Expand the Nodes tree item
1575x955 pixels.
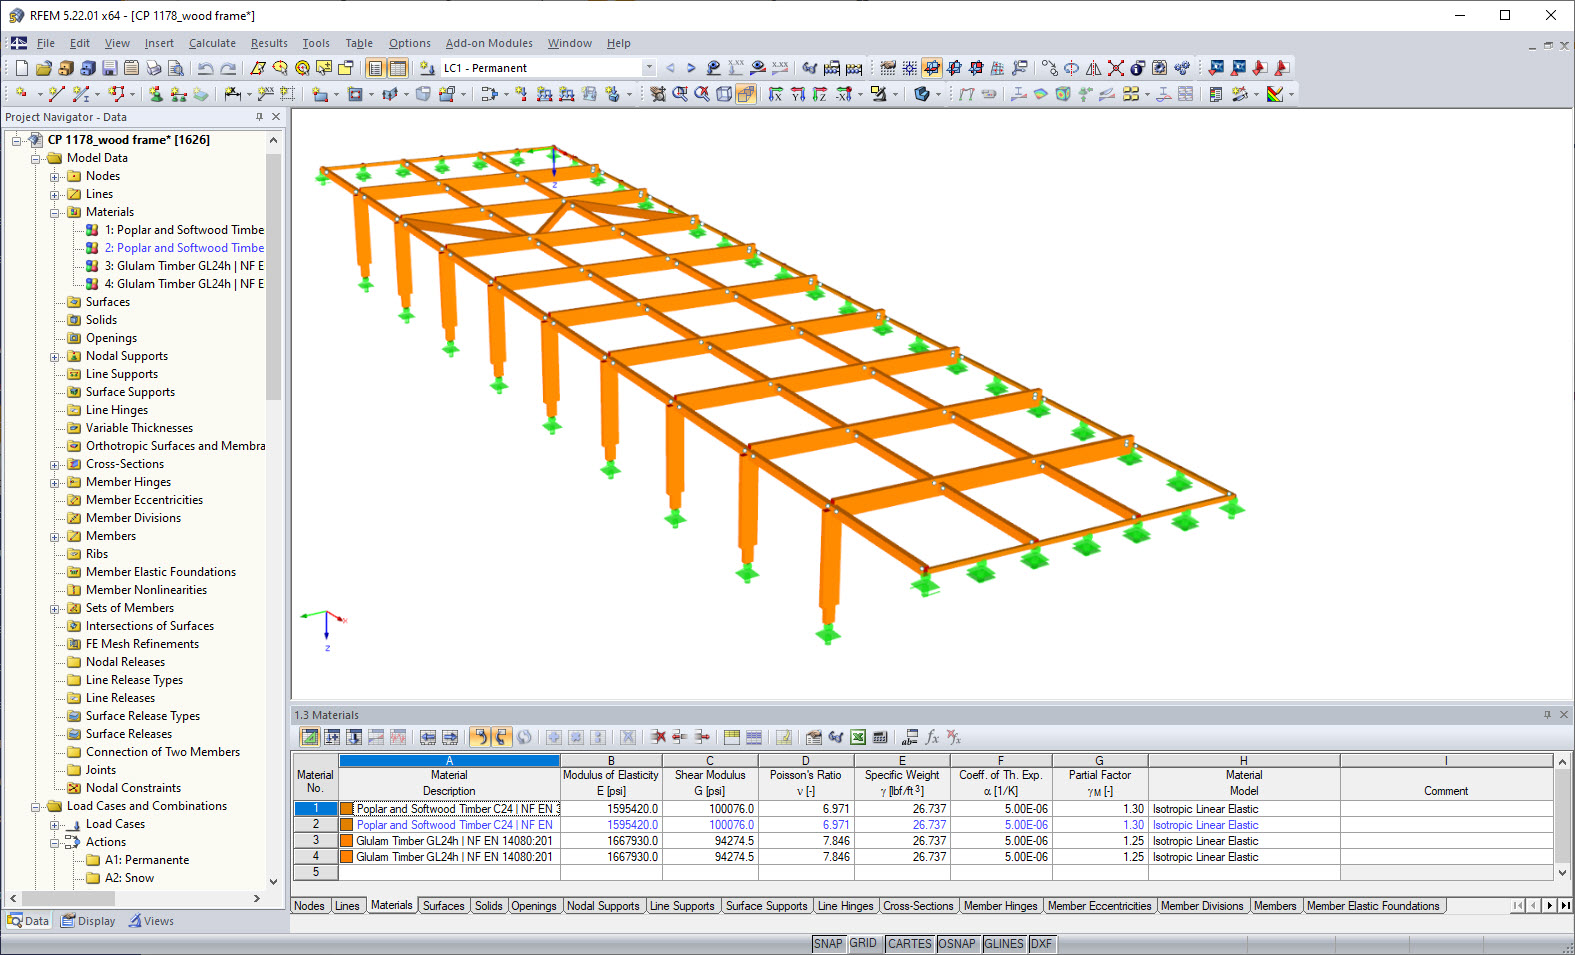55,176
